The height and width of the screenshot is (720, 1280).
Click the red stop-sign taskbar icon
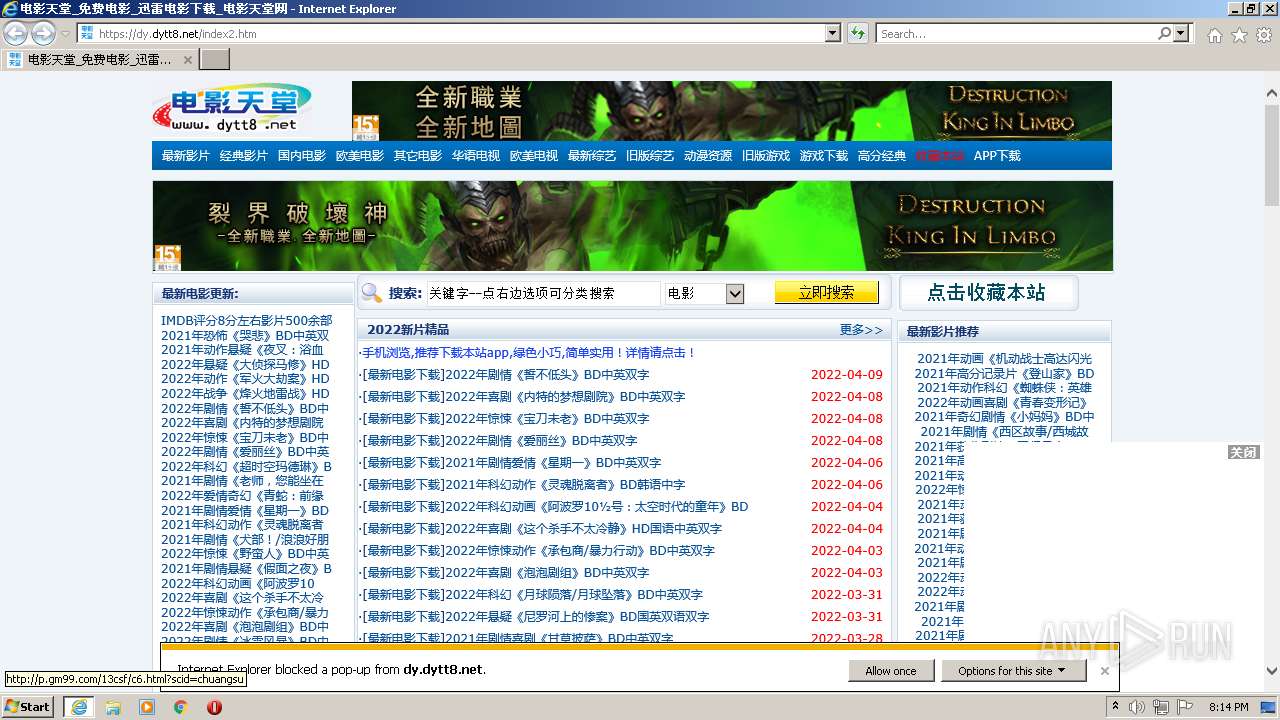[x=214, y=707]
